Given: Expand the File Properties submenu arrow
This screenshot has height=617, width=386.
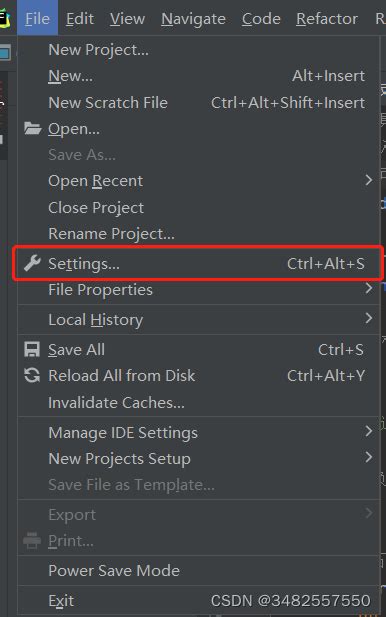Looking at the screenshot, I should point(368,288).
